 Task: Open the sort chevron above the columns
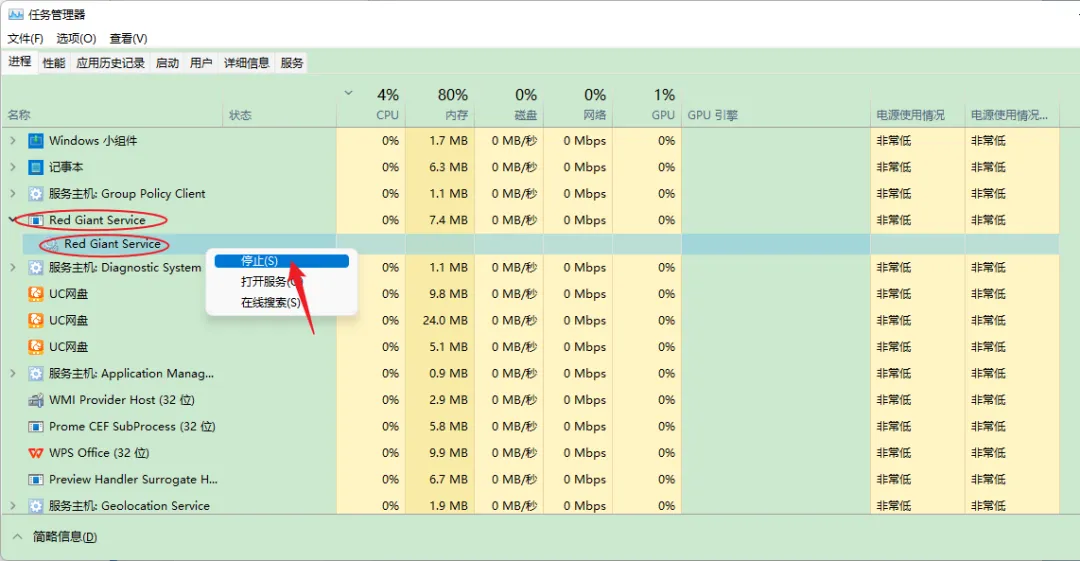349,93
